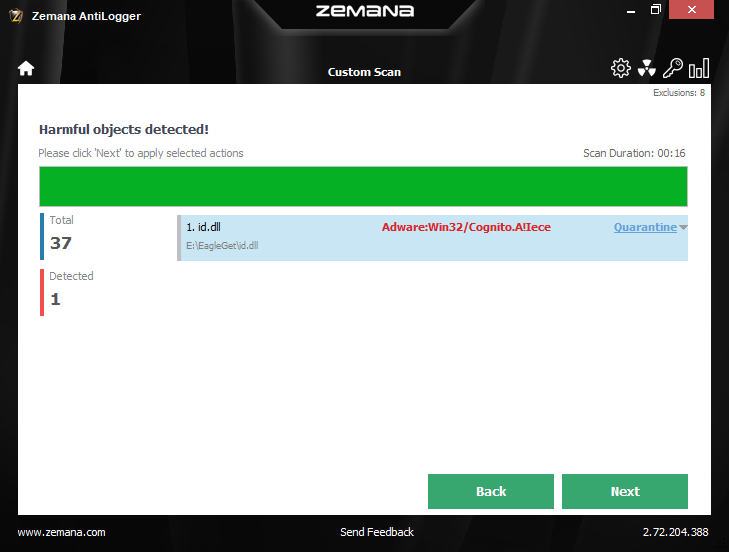The width and height of the screenshot is (729, 552).
Task: Open license key icon
Action: coord(672,68)
